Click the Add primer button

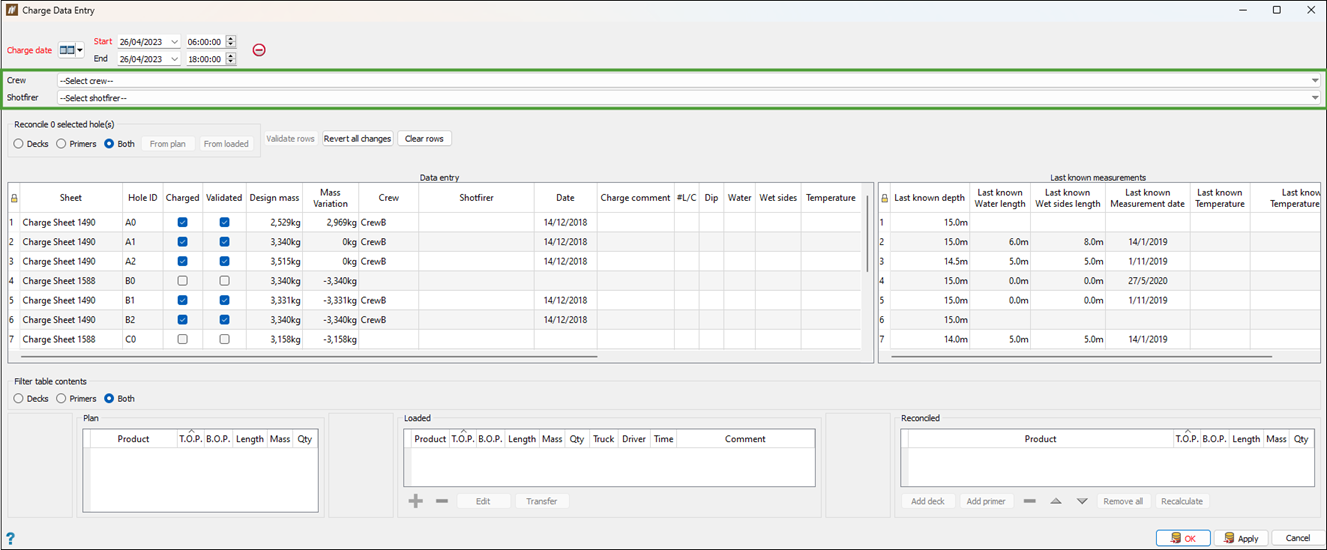(x=986, y=501)
